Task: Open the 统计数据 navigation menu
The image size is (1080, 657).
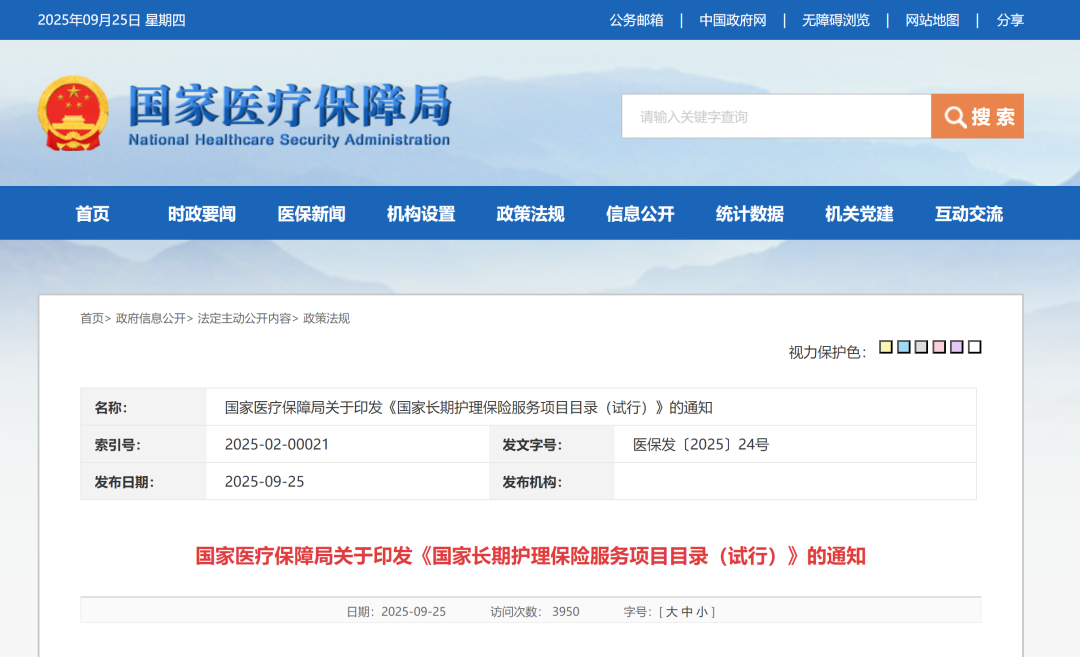Action: click(x=749, y=214)
